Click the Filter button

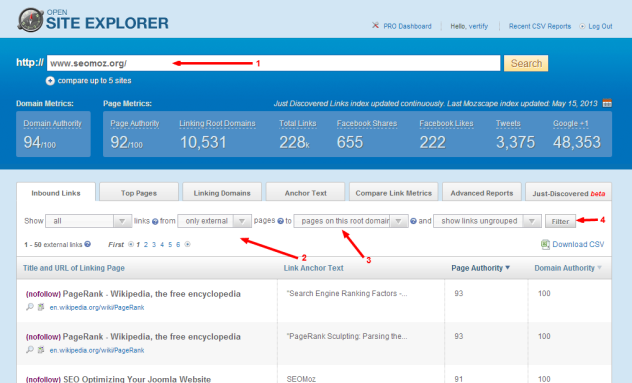[560, 221]
